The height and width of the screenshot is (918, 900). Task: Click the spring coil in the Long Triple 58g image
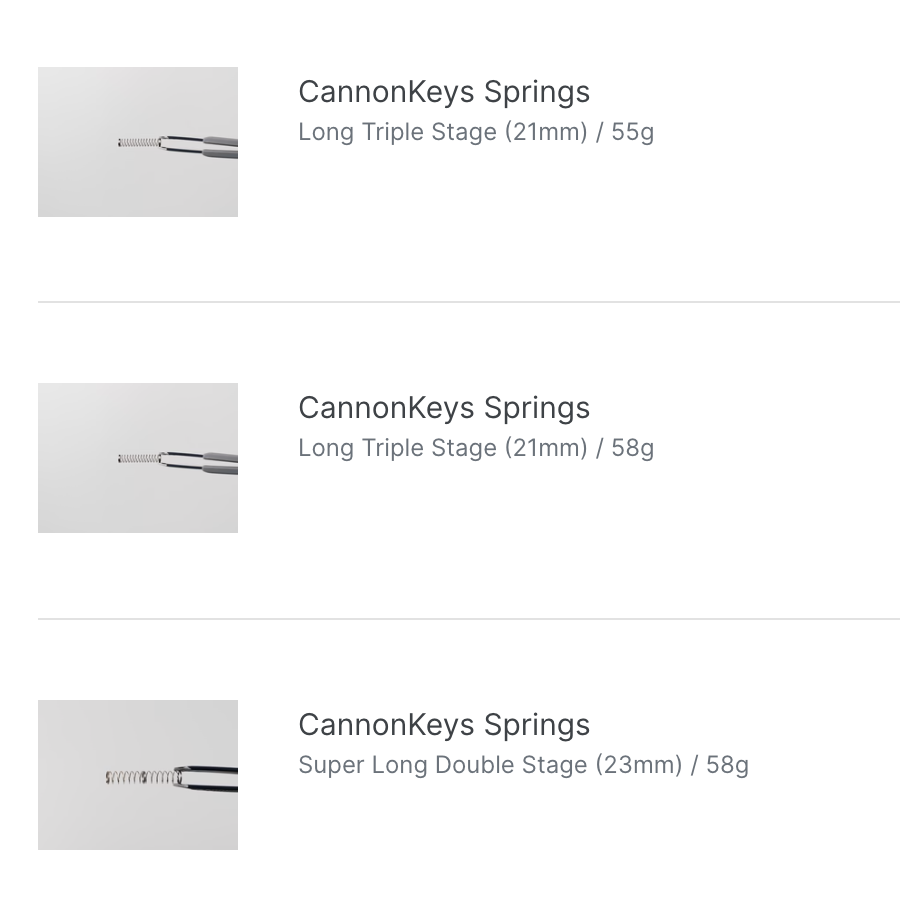coord(138,459)
